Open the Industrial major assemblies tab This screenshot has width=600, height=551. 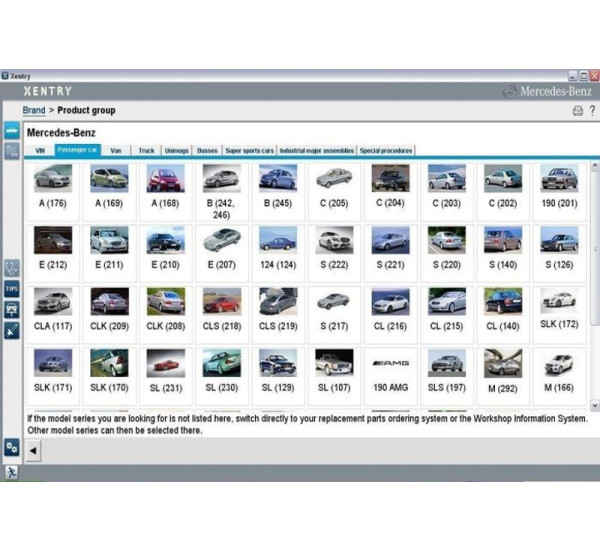[316, 150]
